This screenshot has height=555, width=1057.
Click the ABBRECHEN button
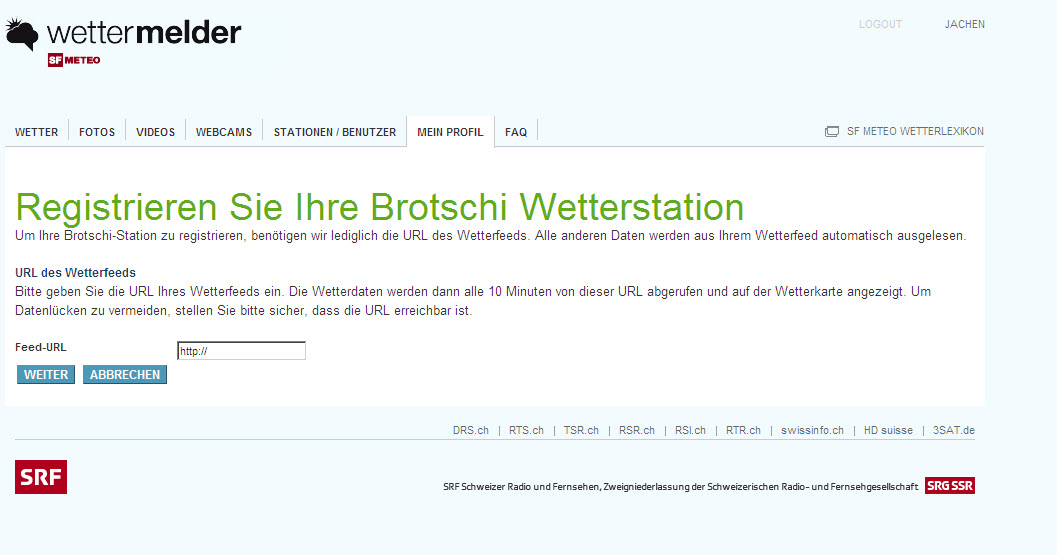tap(125, 375)
